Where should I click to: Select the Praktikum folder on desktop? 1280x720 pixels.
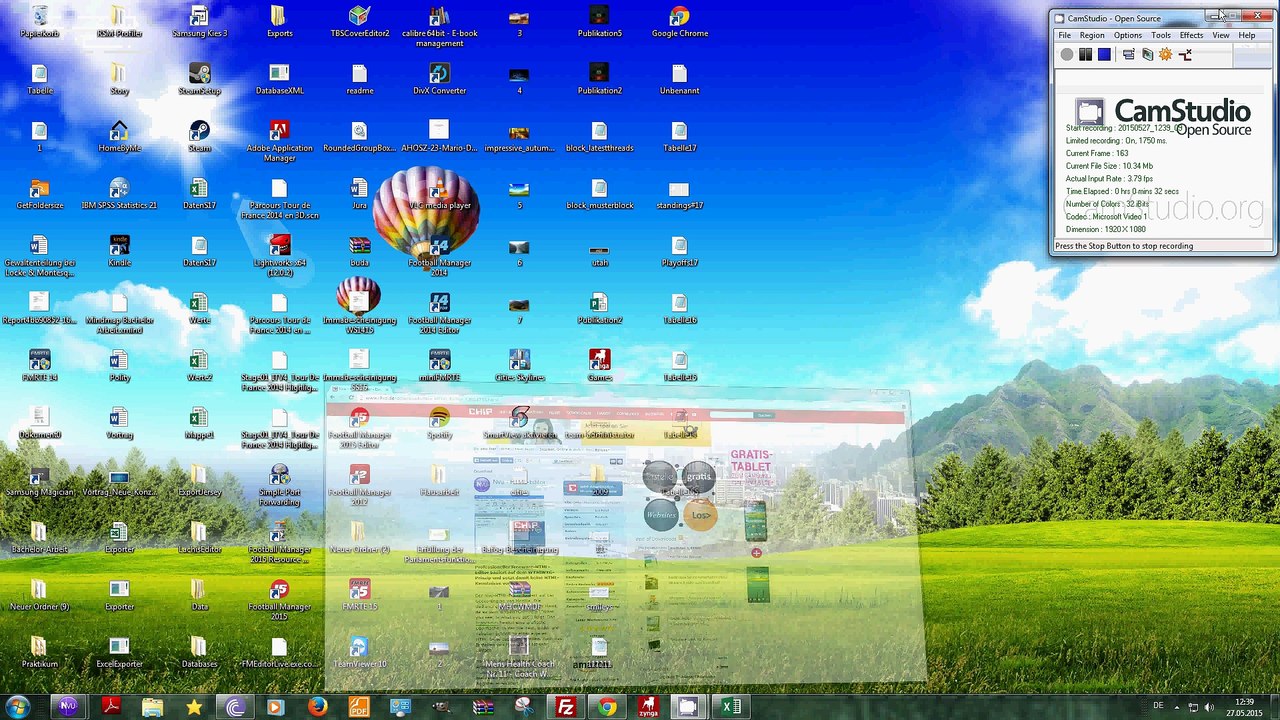coord(39,653)
